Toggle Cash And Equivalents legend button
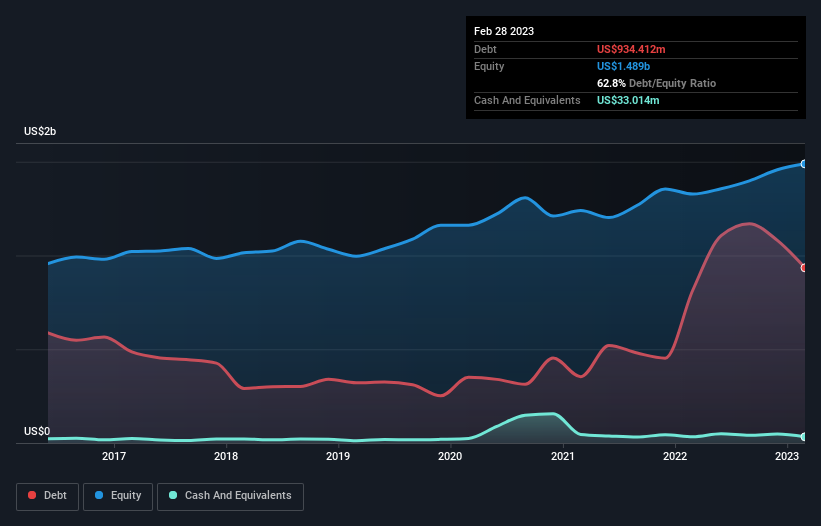The width and height of the screenshot is (821, 526). (230, 496)
